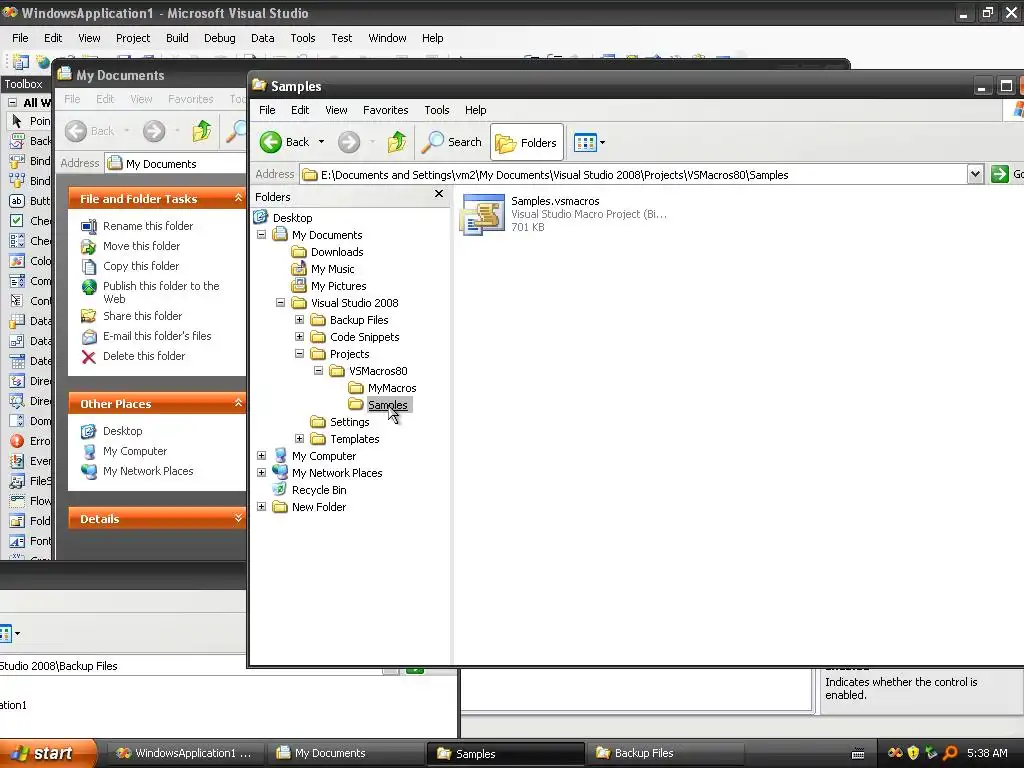
Task: Click the magnifier tray icon
Action: 950,753
